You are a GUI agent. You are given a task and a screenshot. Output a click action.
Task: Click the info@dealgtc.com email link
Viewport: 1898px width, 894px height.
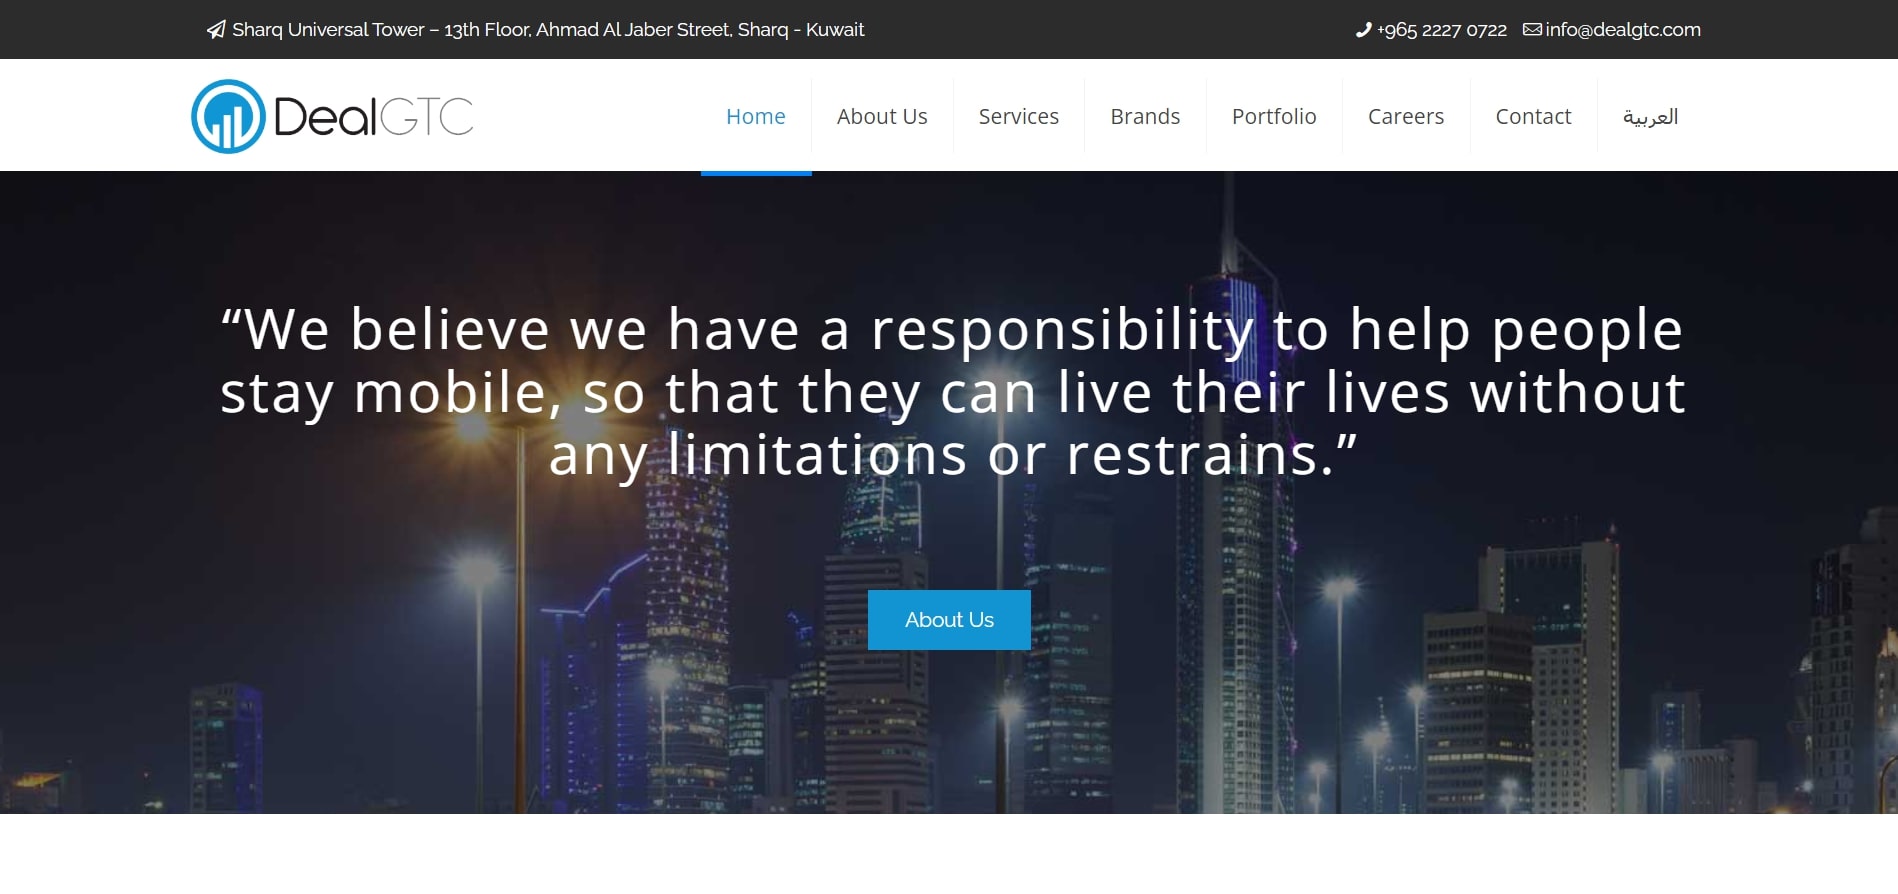click(x=1622, y=30)
